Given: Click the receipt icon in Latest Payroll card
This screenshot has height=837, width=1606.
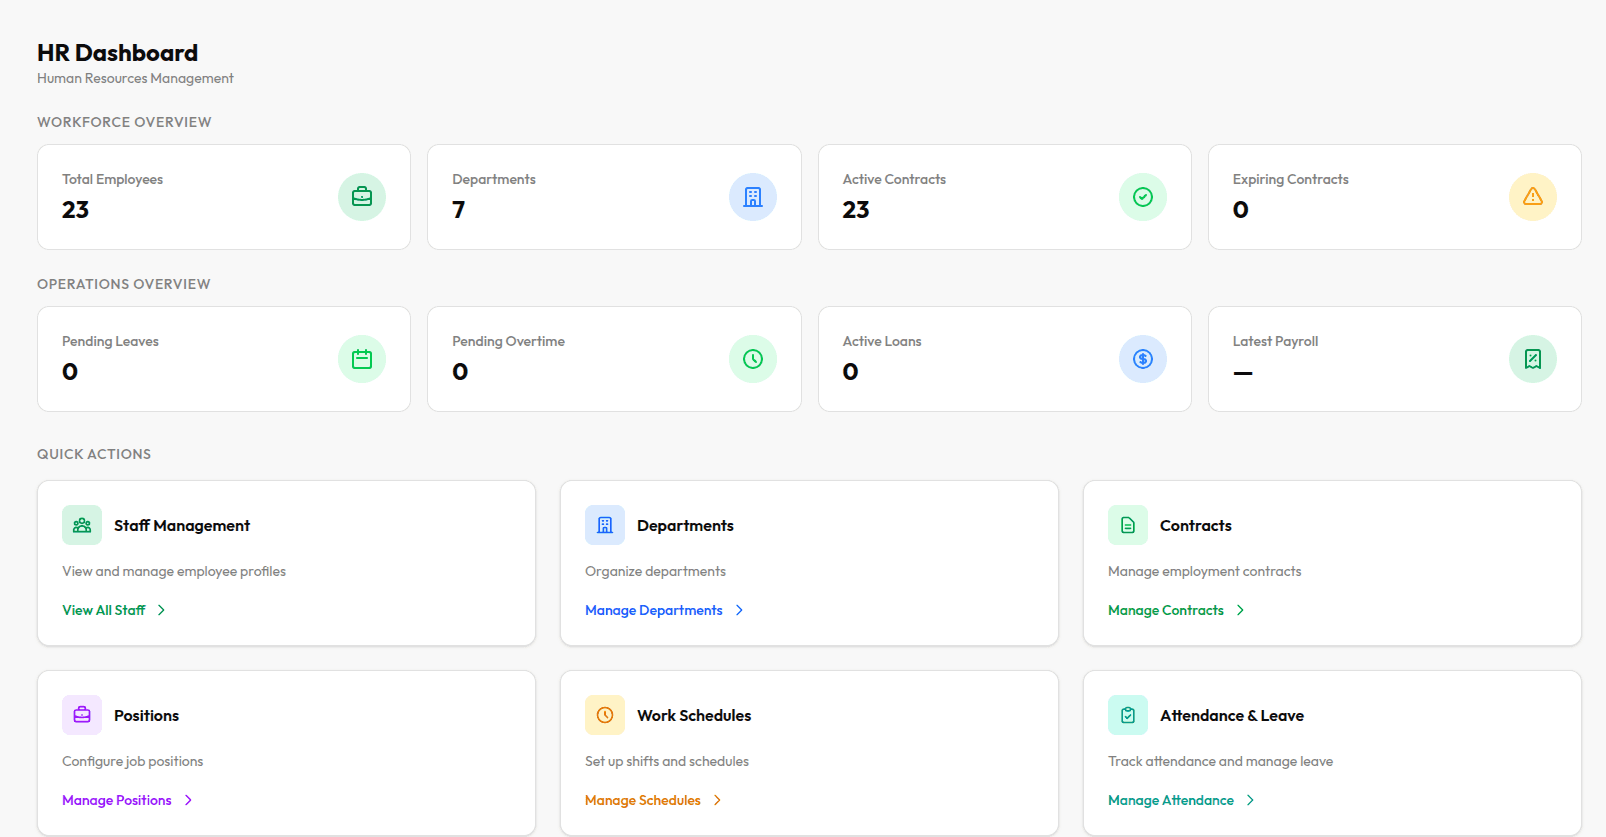Looking at the screenshot, I should pos(1533,359).
